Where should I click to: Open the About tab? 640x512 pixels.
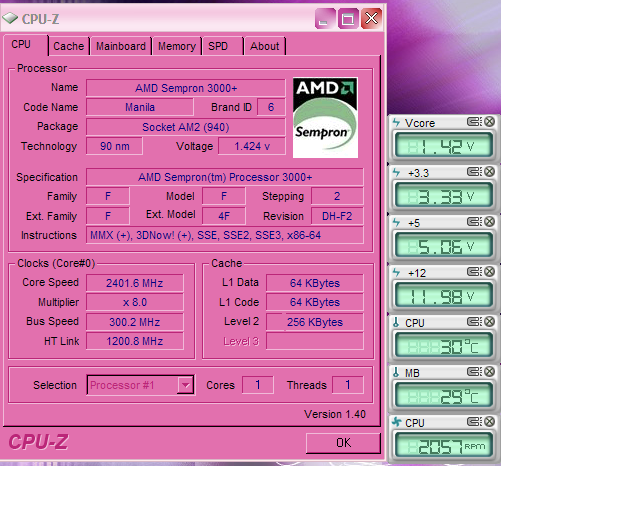(x=264, y=46)
